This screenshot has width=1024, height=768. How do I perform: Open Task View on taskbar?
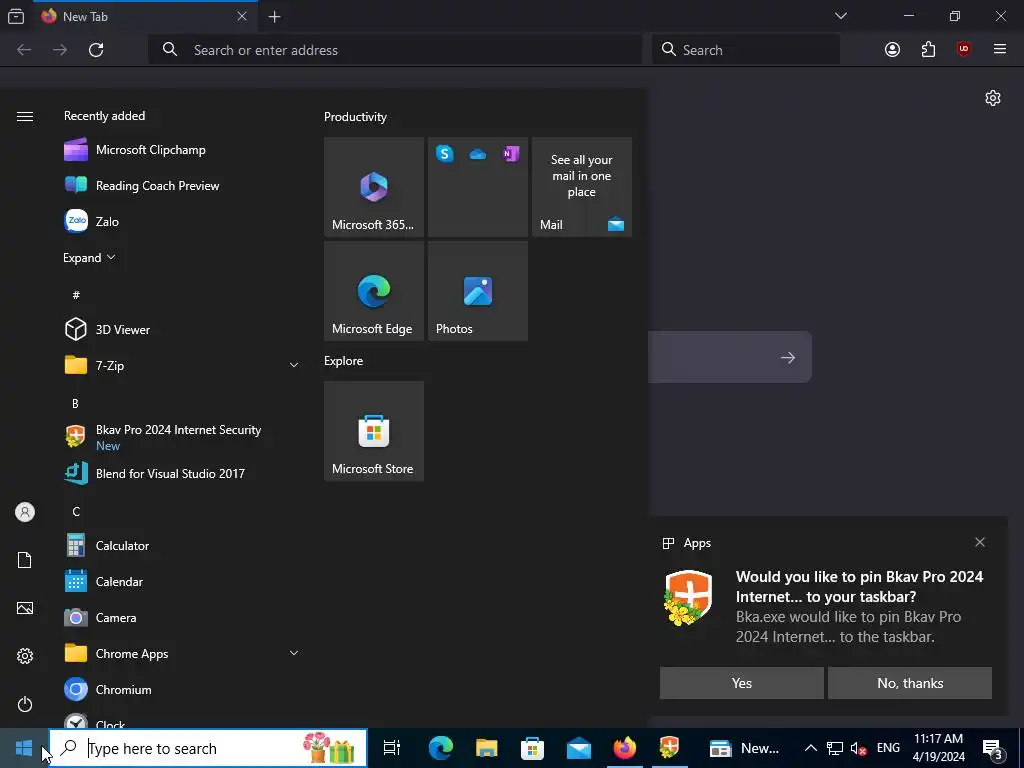(392, 748)
